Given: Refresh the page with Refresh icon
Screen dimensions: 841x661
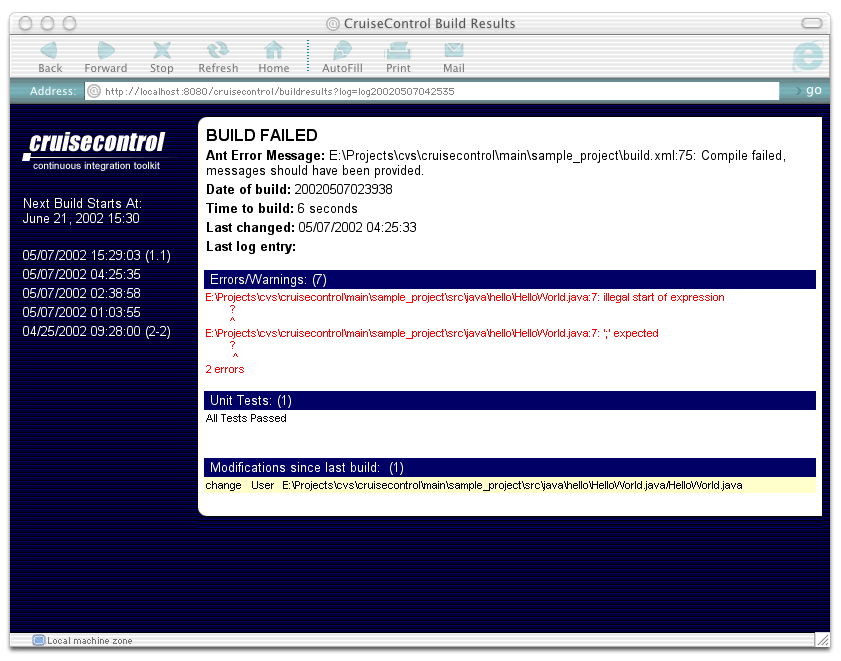Looking at the screenshot, I should tap(217, 51).
